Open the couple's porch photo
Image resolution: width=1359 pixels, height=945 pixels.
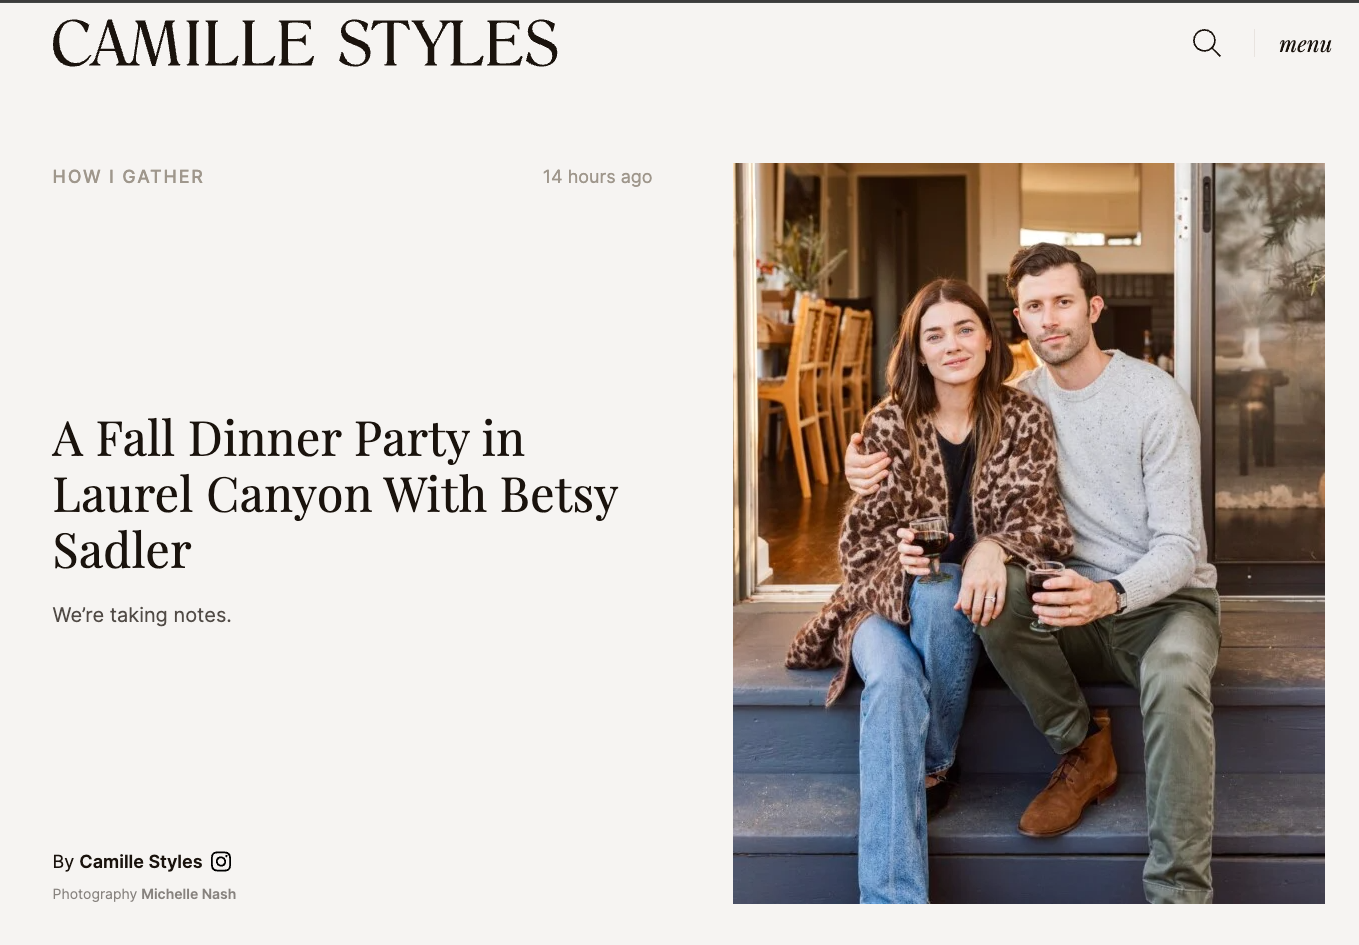(x=1028, y=533)
